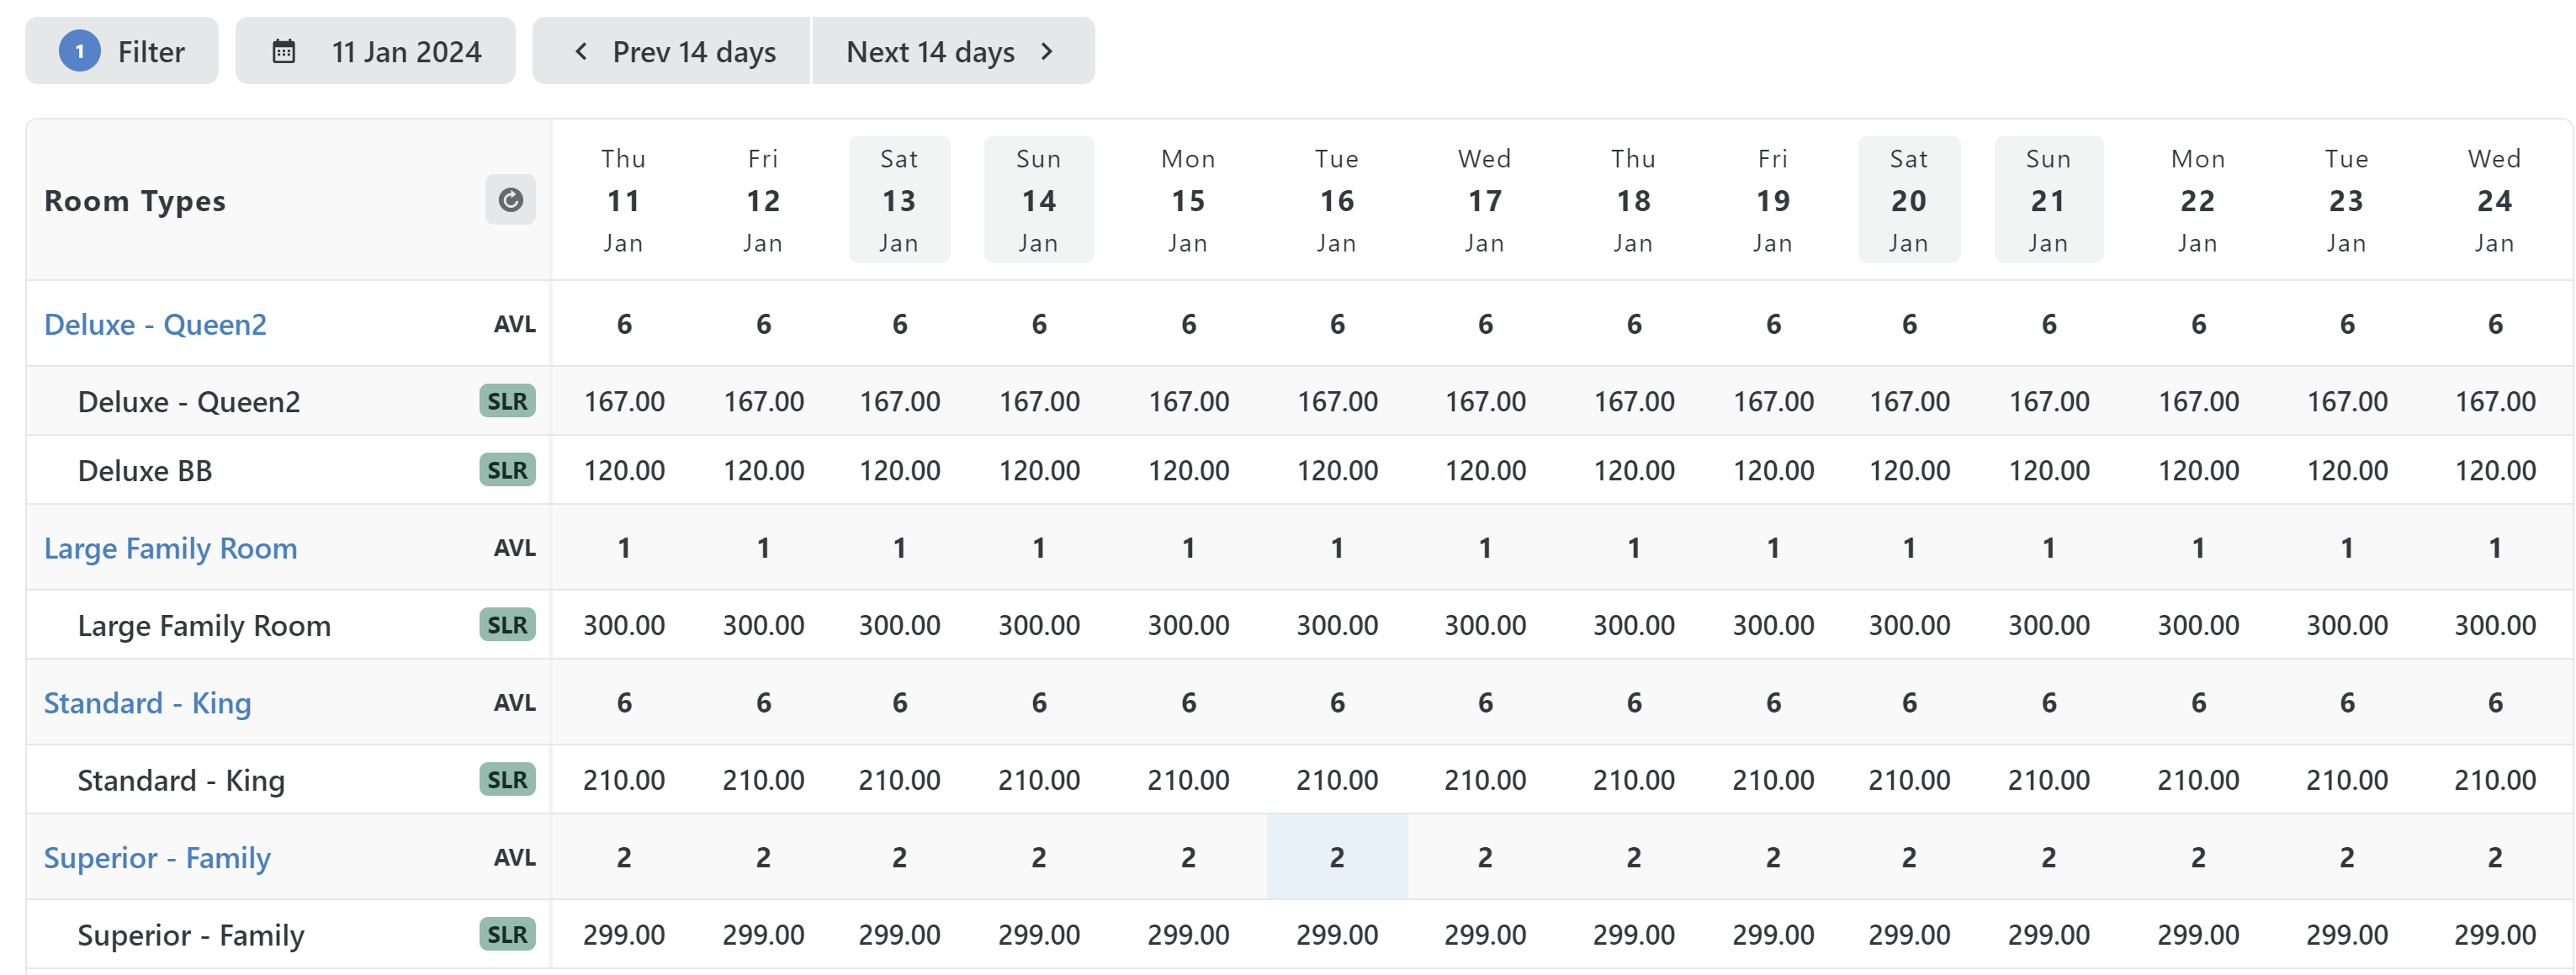Screen dimensions: 2576x975
Task: Open the Deluxe - Queen2 room type link
Action: 155,324
